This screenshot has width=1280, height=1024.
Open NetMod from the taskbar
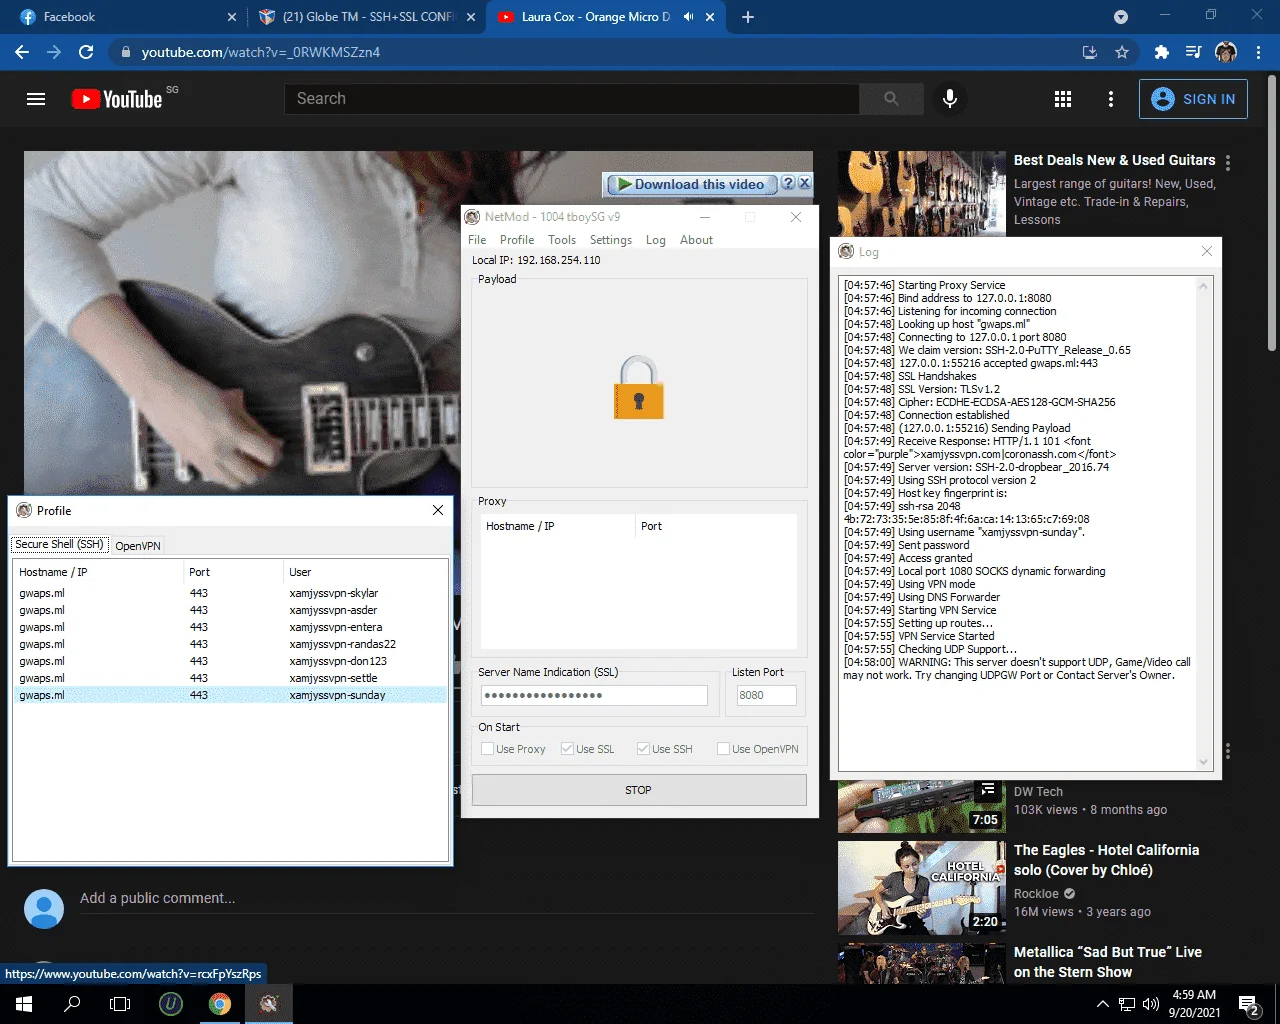(268, 1004)
